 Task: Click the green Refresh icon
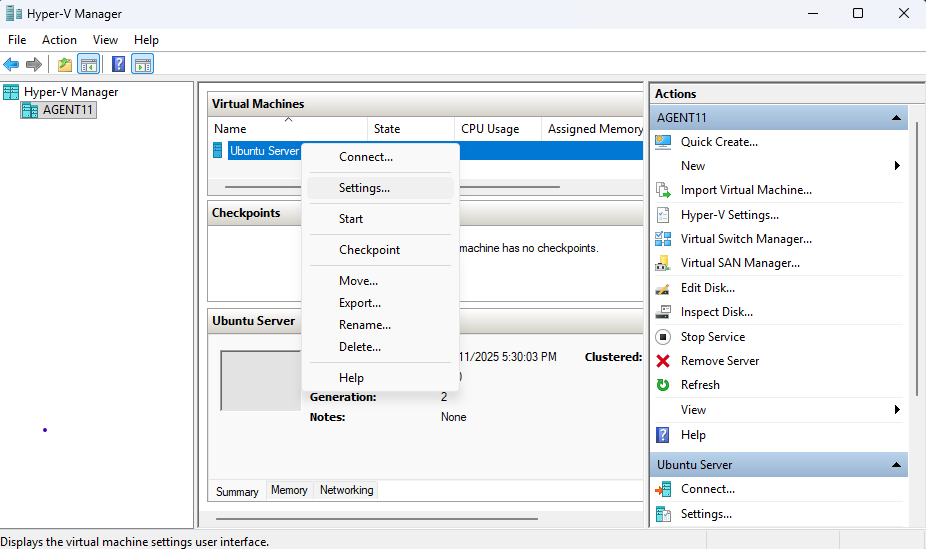click(663, 385)
